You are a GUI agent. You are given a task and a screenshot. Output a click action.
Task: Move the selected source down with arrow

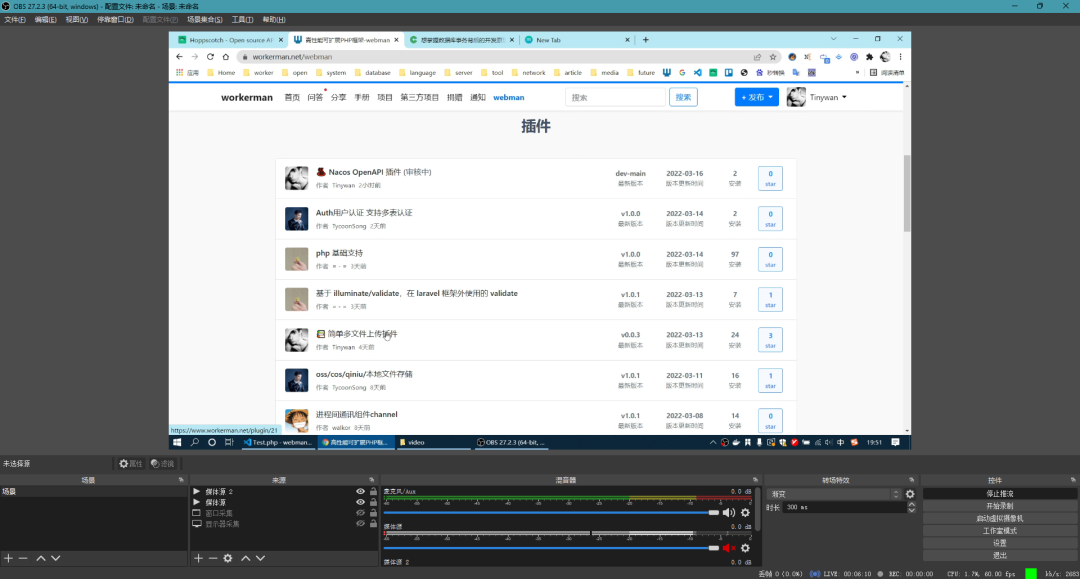260,558
